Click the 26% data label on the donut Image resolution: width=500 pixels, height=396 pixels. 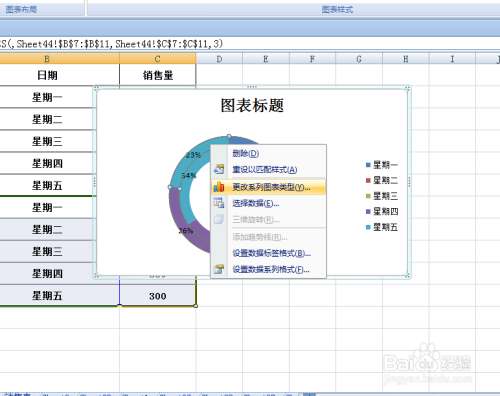186,231
